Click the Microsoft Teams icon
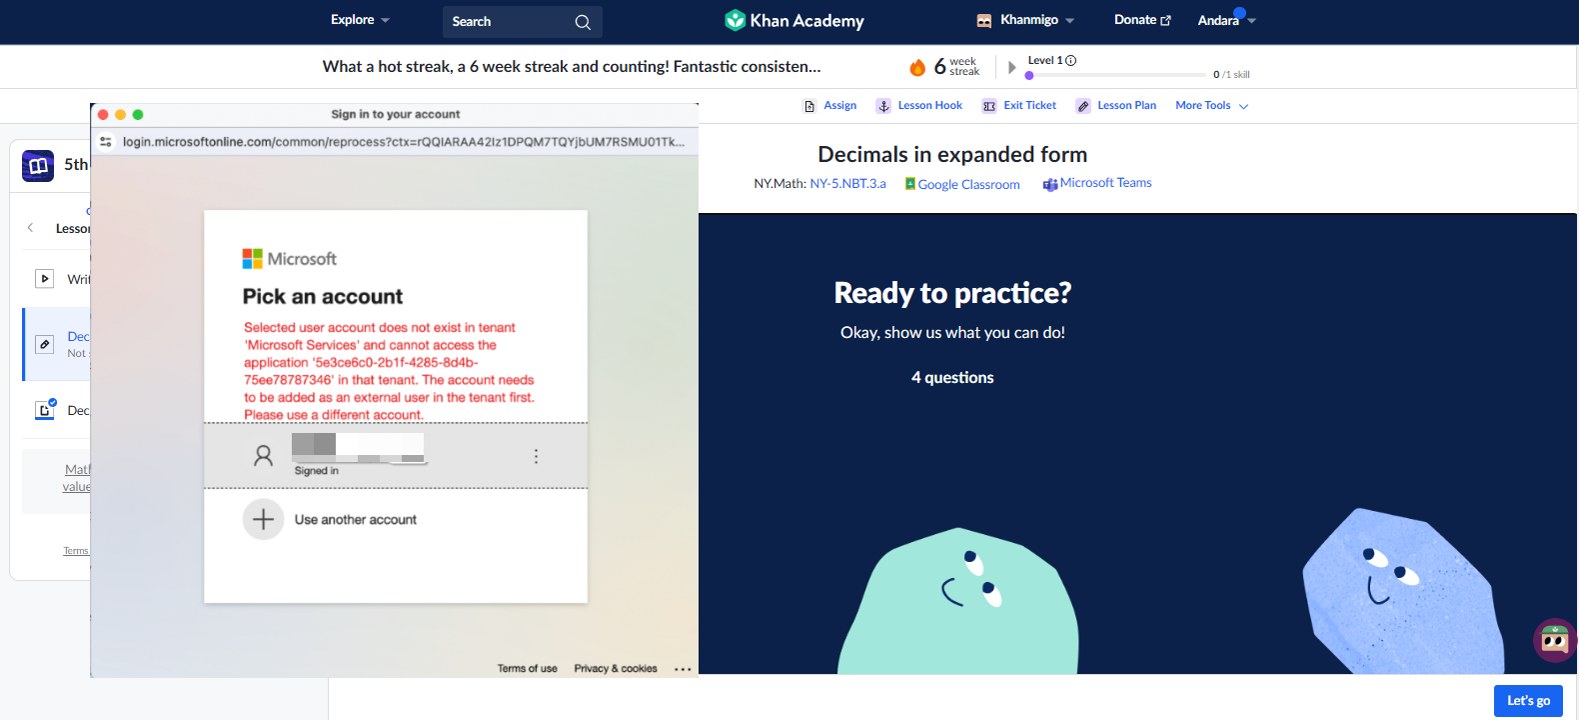Screen dimensions: 1579x720 tap(1050, 184)
